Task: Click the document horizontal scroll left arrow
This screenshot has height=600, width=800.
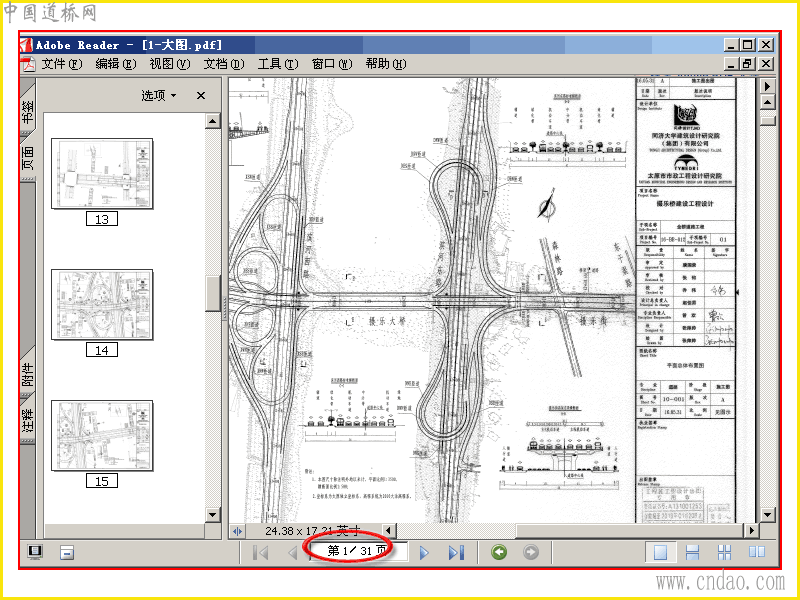Action: [389, 531]
